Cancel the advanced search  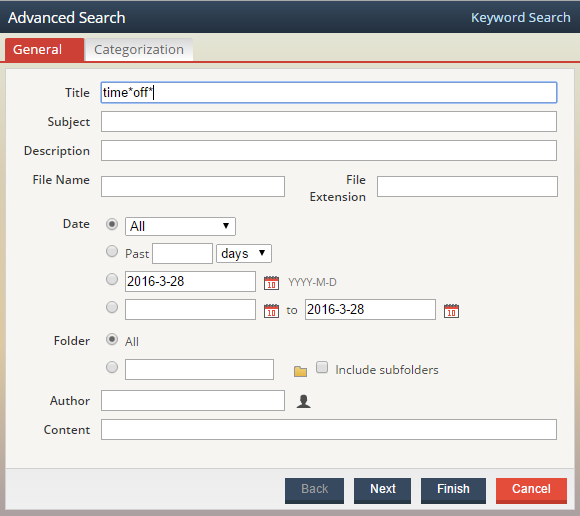tap(531, 490)
